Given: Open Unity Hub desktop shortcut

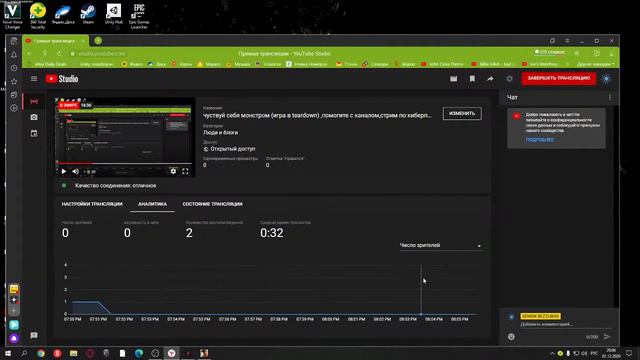Looking at the screenshot, I should (x=113, y=13).
